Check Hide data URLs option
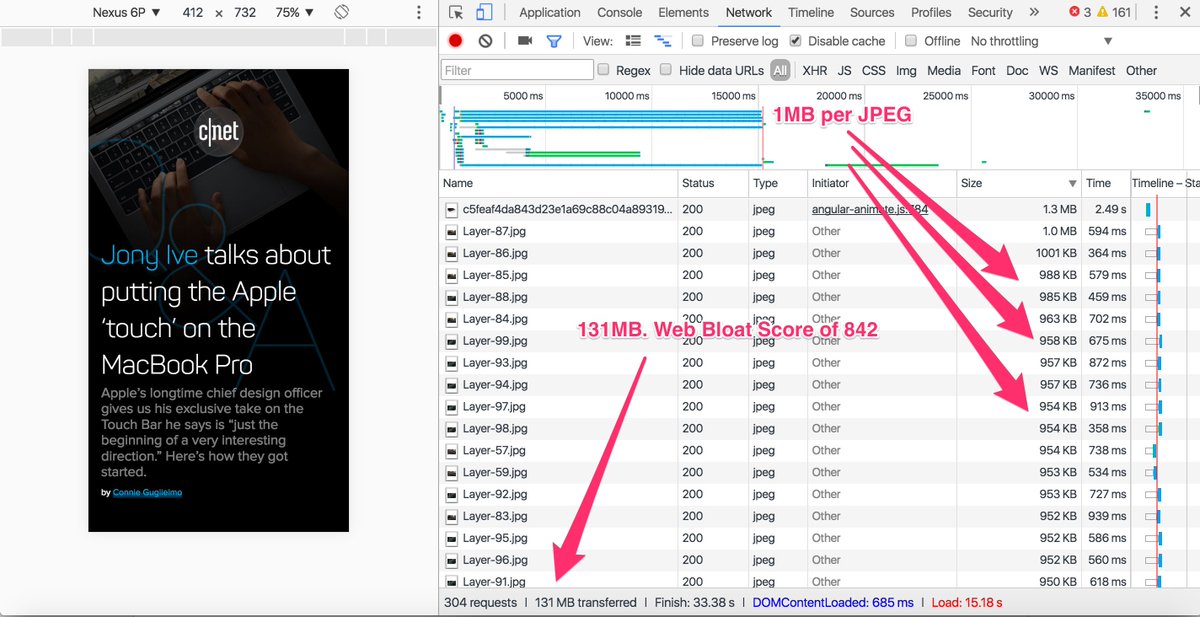Image resolution: width=1200 pixels, height=617 pixels. (x=666, y=70)
